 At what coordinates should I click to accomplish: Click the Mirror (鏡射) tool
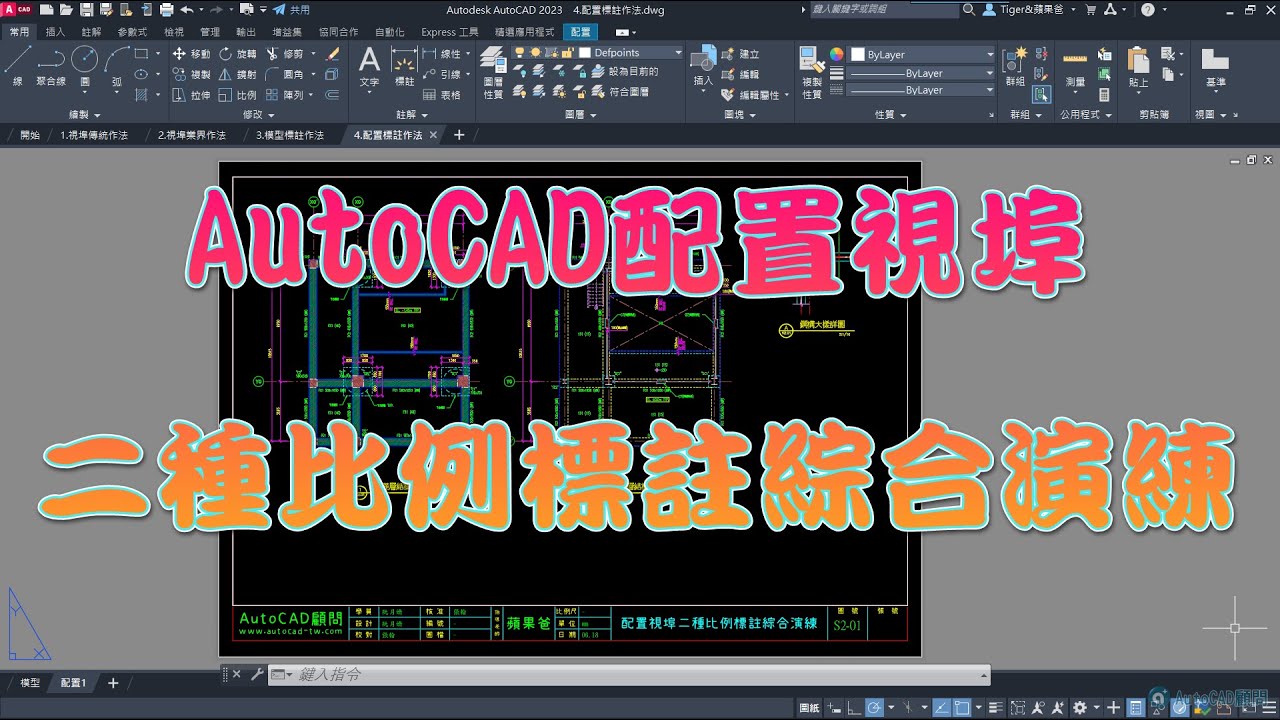[237, 74]
